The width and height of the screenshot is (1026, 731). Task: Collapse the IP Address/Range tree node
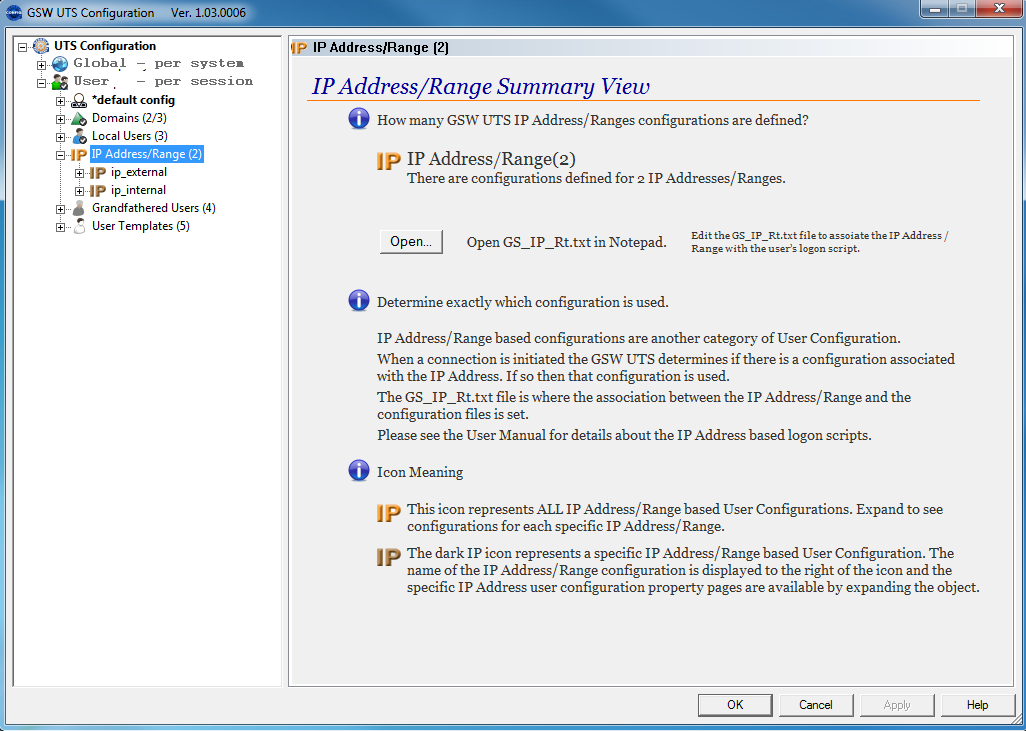click(61, 155)
